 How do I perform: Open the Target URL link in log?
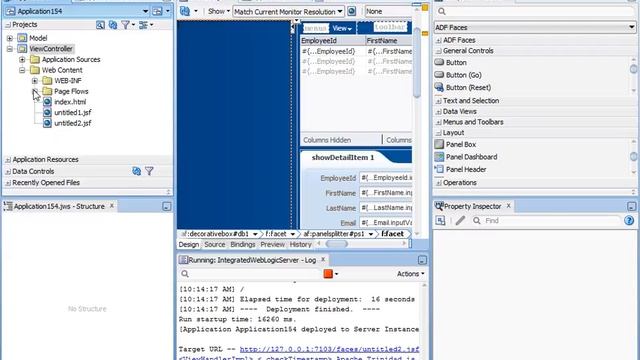click(x=329, y=349)
